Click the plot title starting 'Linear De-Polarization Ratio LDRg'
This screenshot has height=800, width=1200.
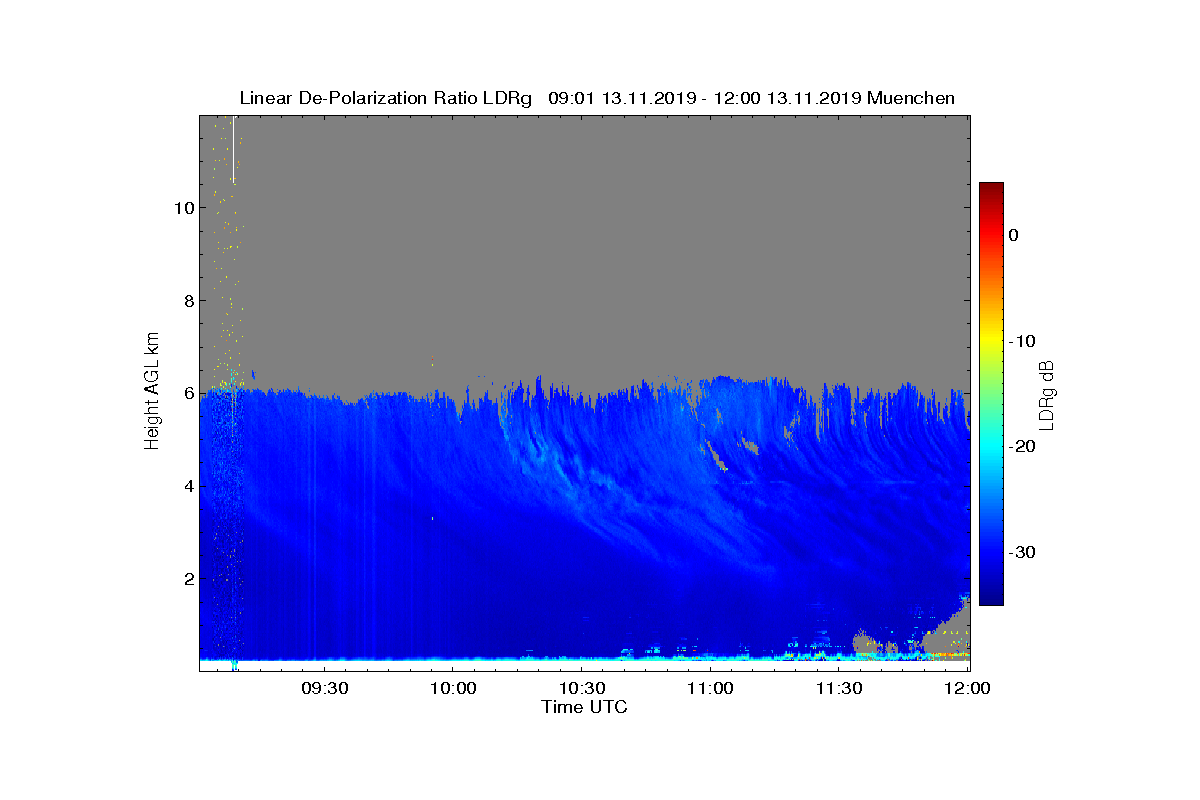click(597, 98)
